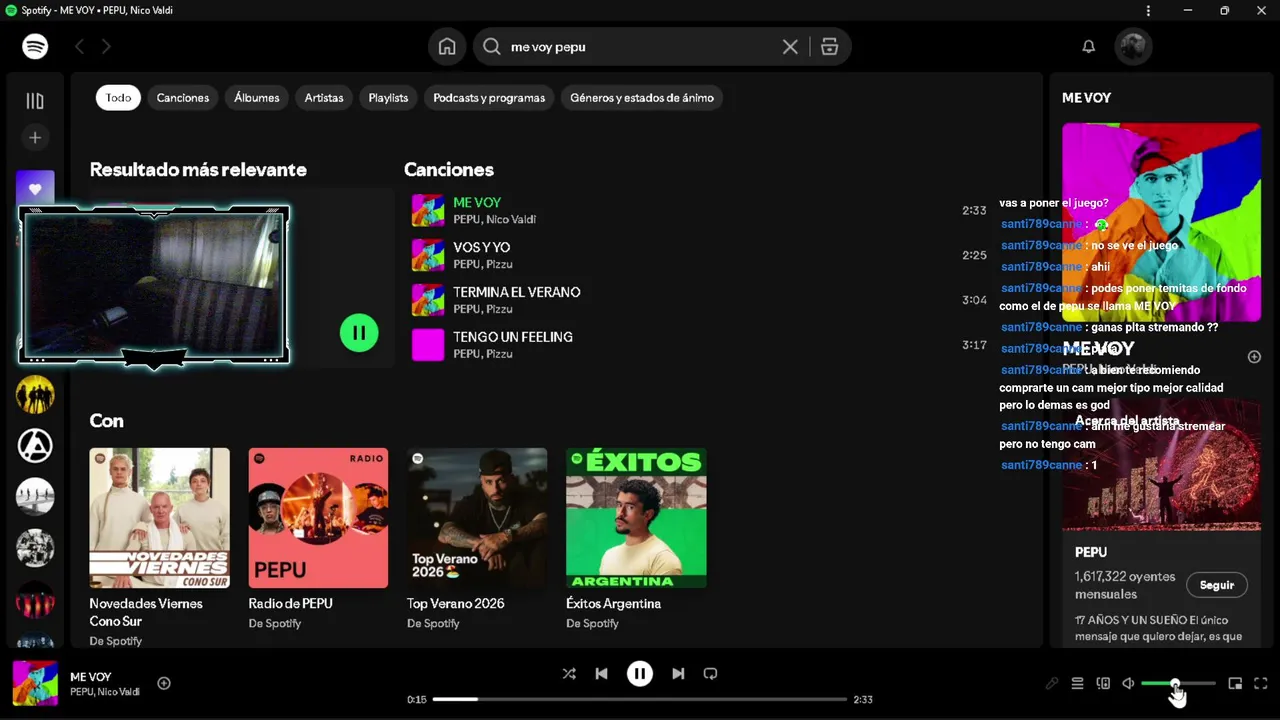This screenshot has width=1280, height=720.
Task: Pause using the green top result button
Action: click(x=359, y=332)
